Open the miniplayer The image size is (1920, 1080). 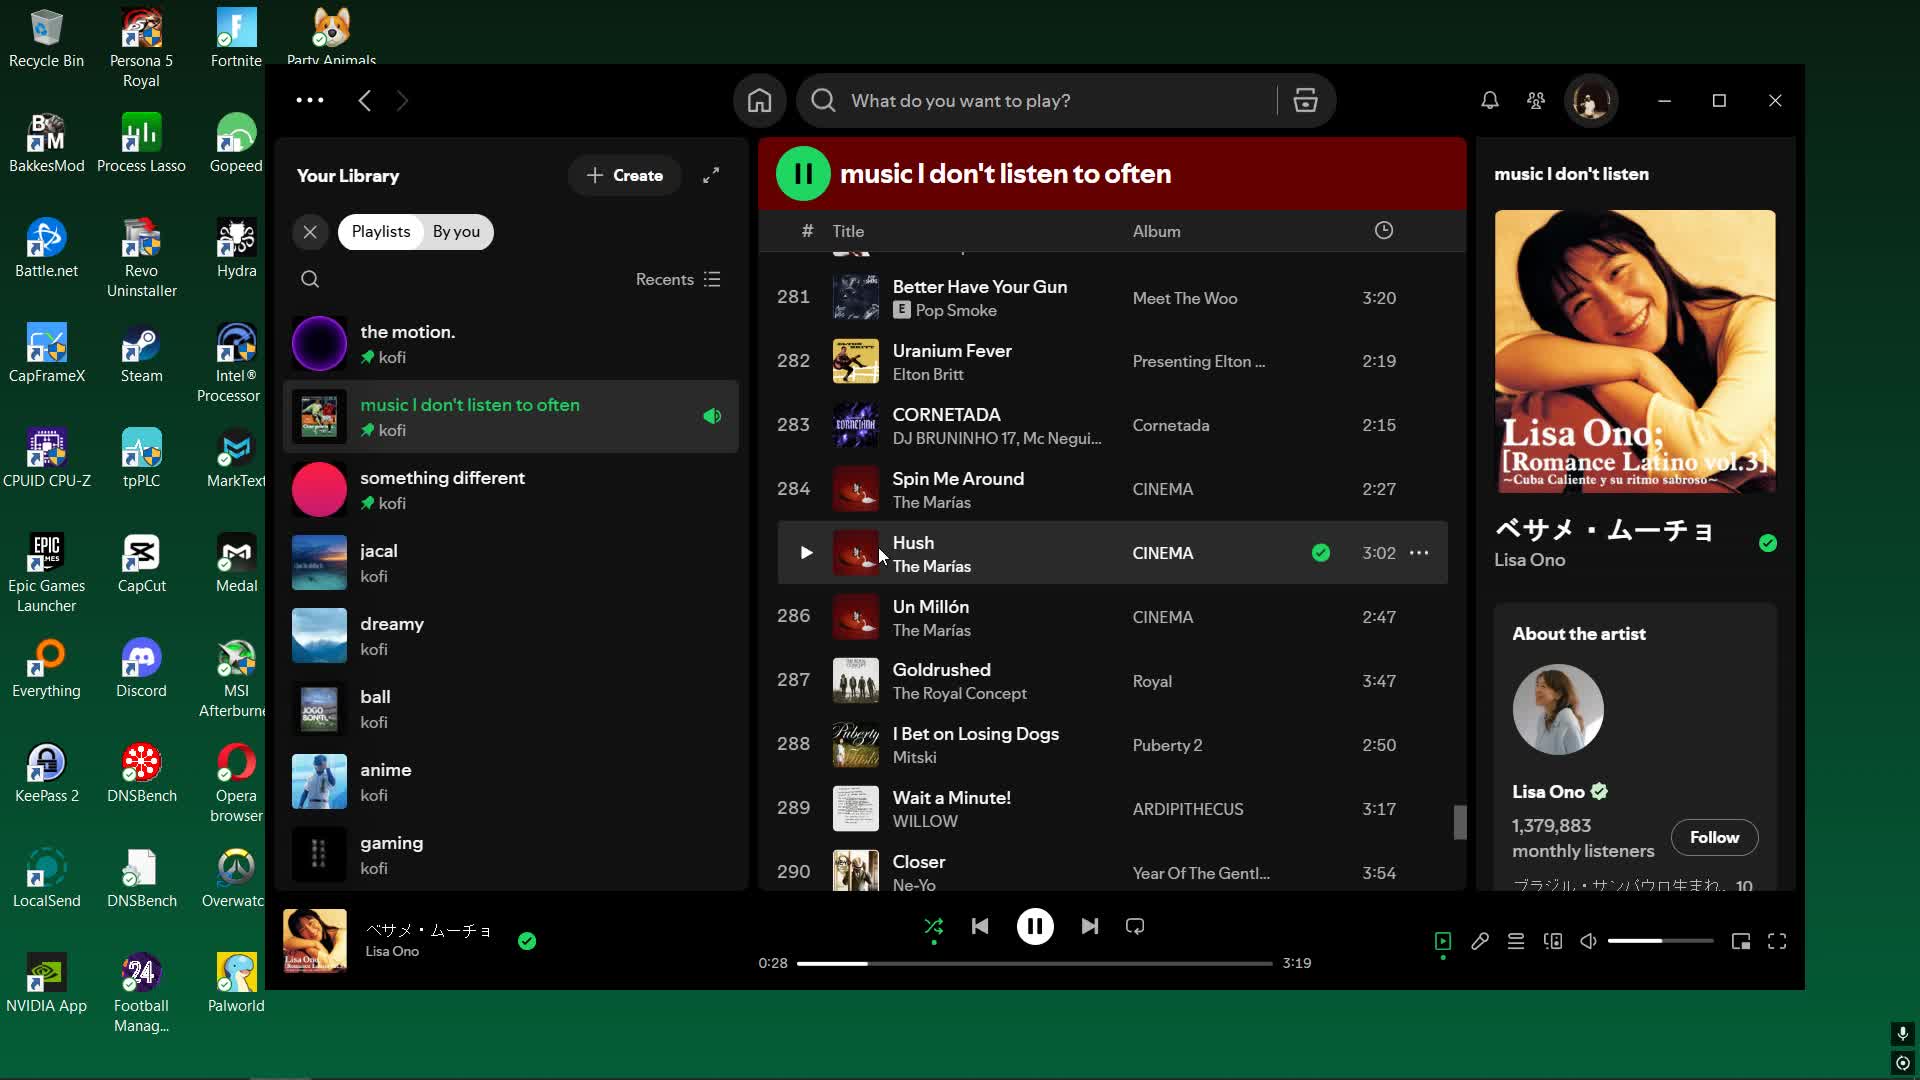click(x=1741, y=942)
